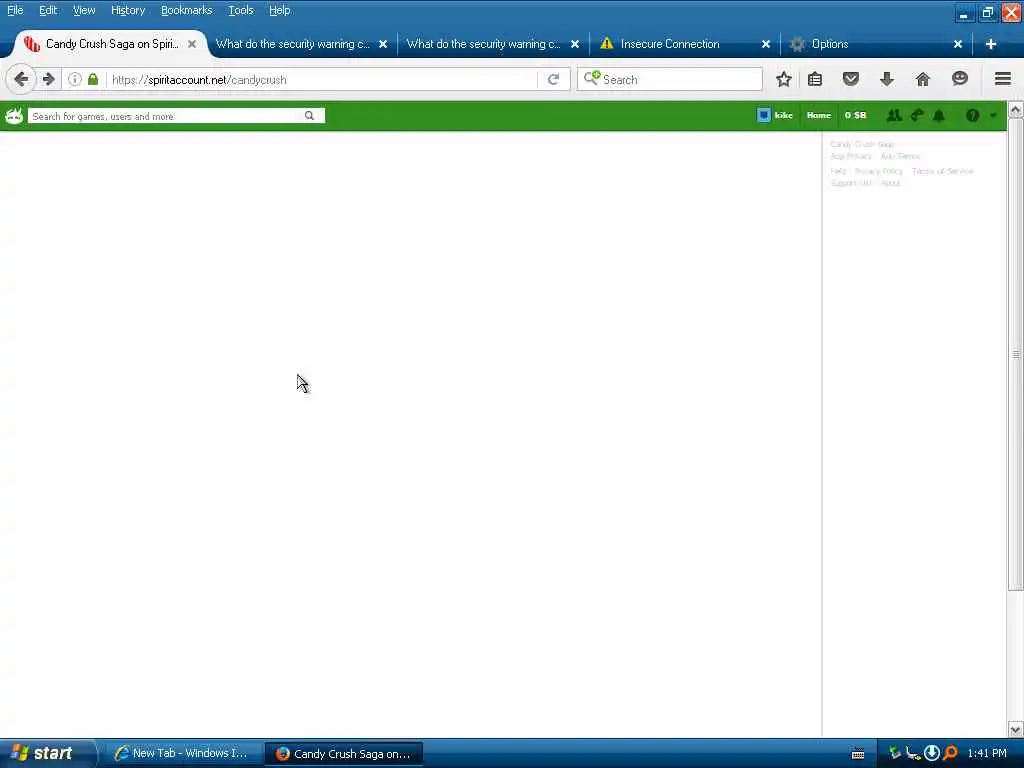The width and height of the screenshot is (1024, 768).
Task: Open a new tab with plus button
Action: (991, 44)
